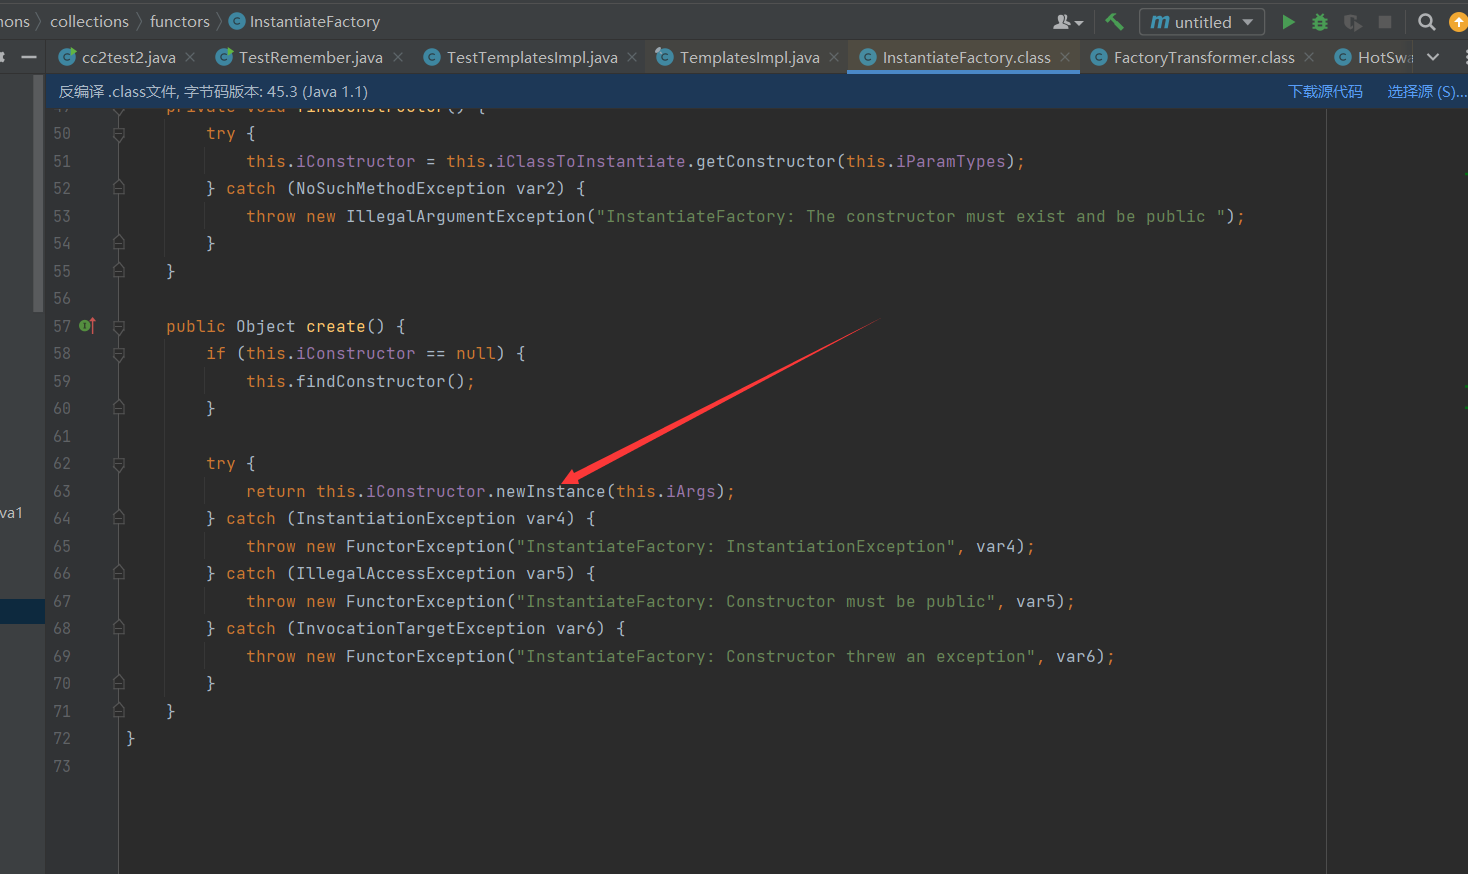Close the TemplatesImpl.java tab
The image size is (1468, 874).
click(x=834, y=57)
